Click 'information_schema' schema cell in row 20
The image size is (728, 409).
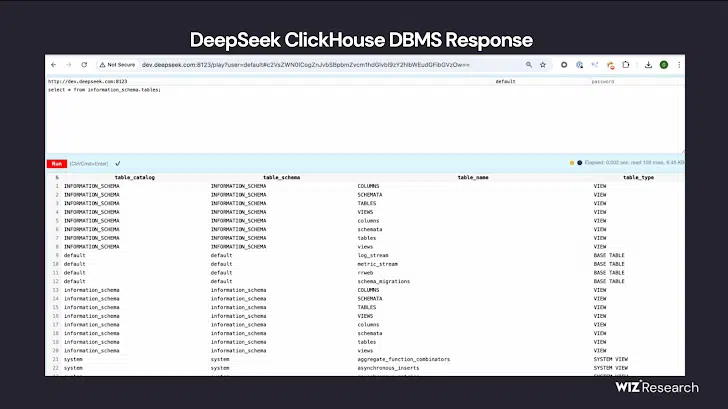point(239,351)
